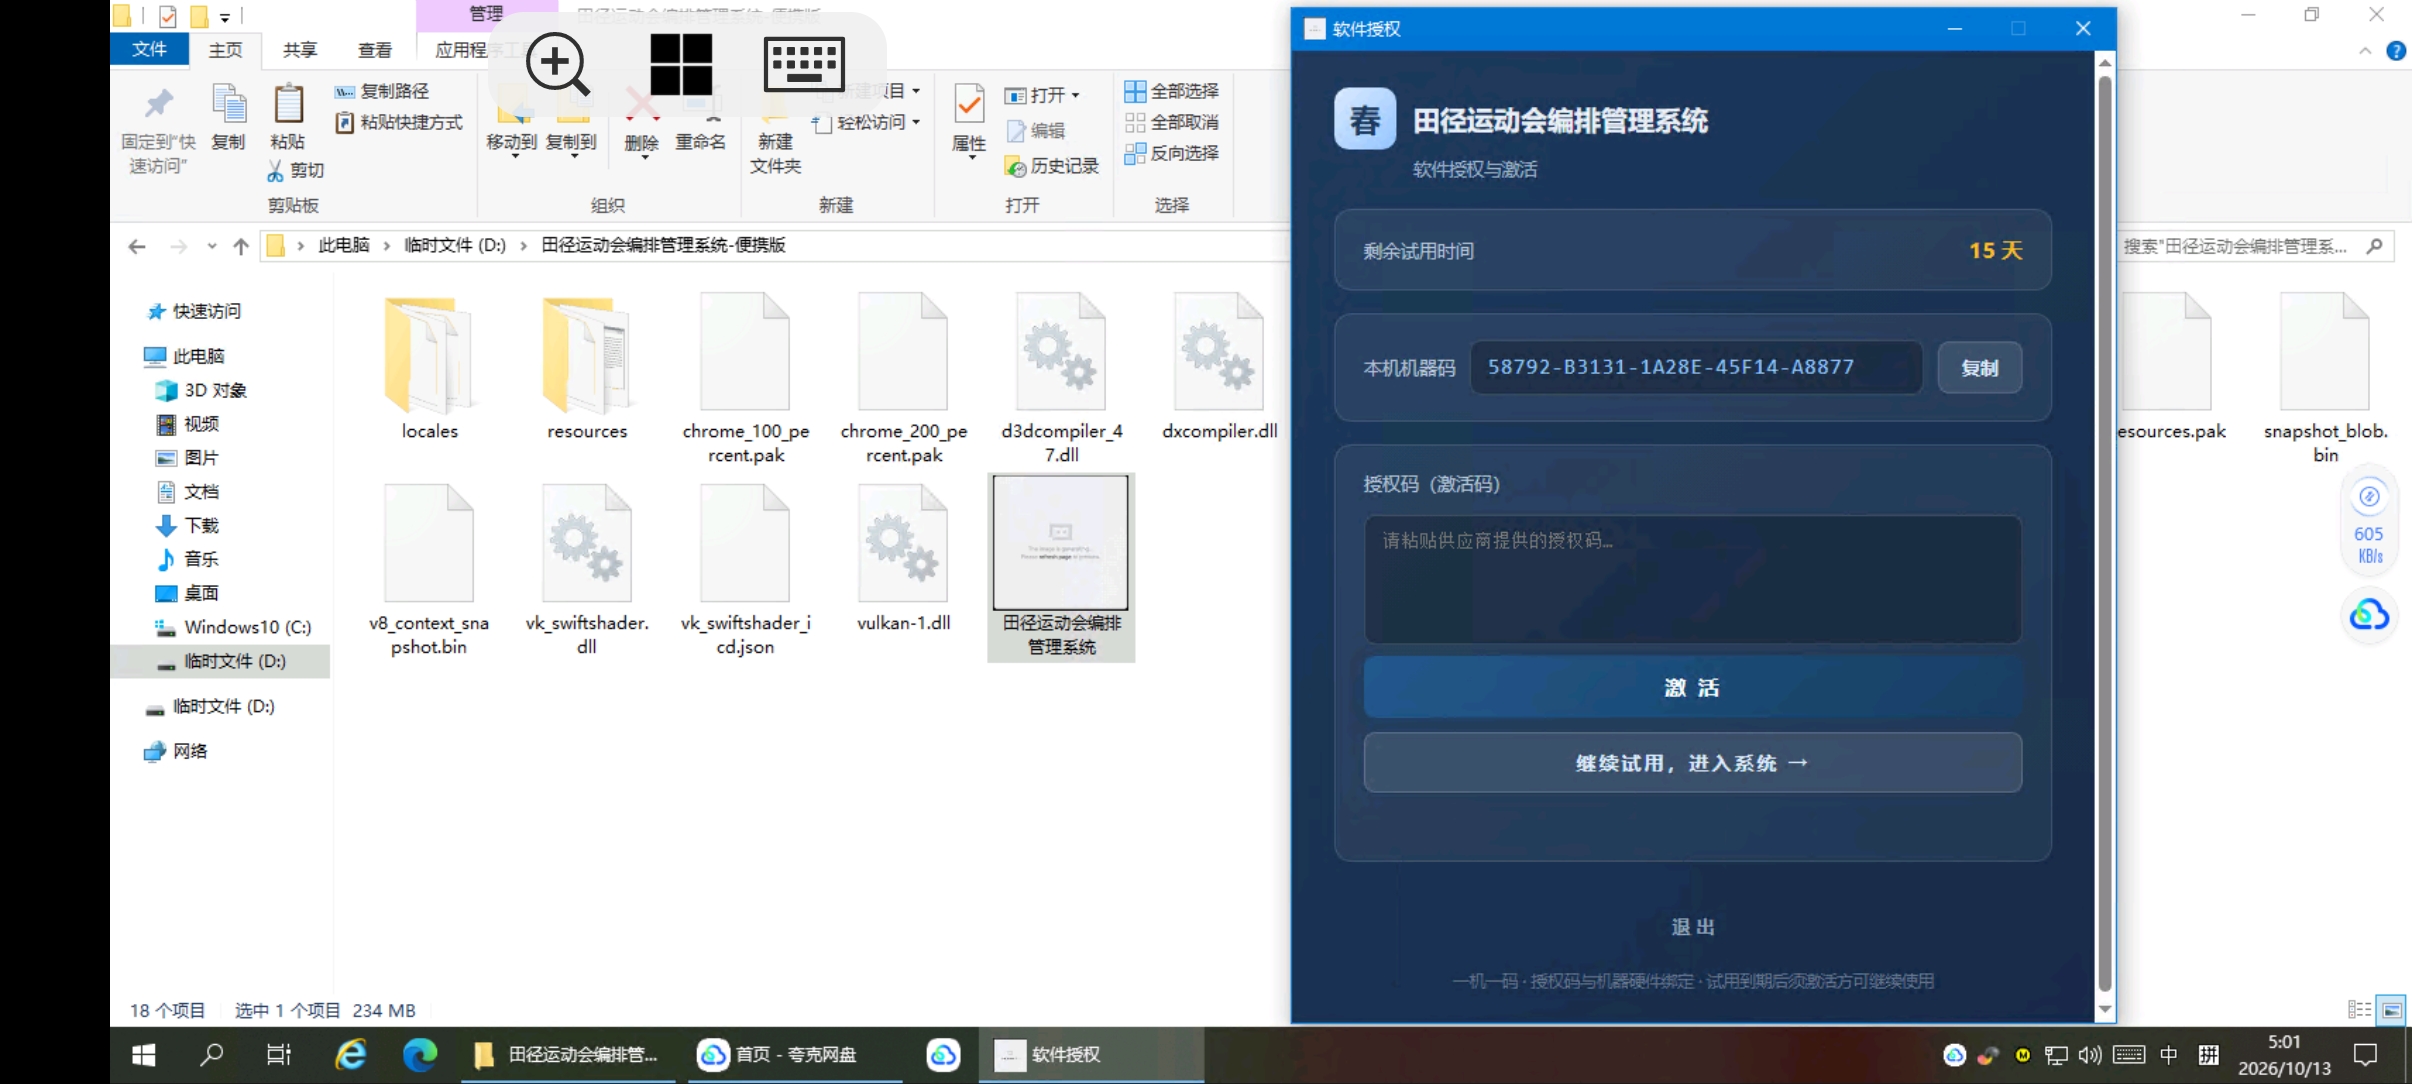This screenshot has width=2412, height=1084.
Task: Expand the 属性 dropdown
Action: pos(970,158)
